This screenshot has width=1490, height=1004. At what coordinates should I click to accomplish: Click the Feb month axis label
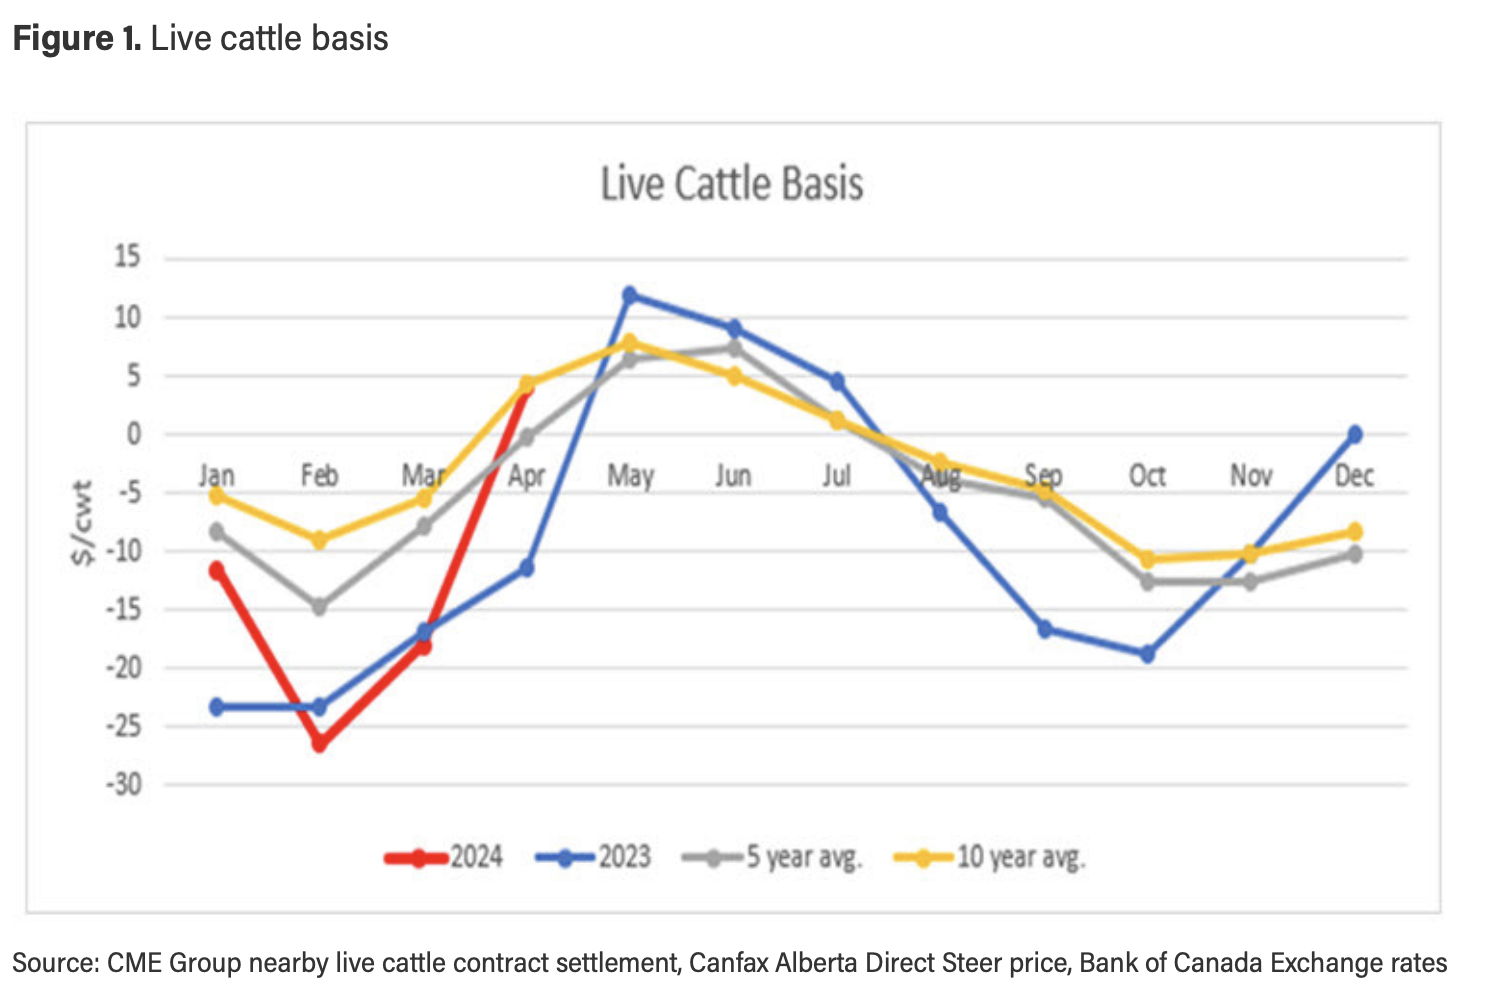320,475
